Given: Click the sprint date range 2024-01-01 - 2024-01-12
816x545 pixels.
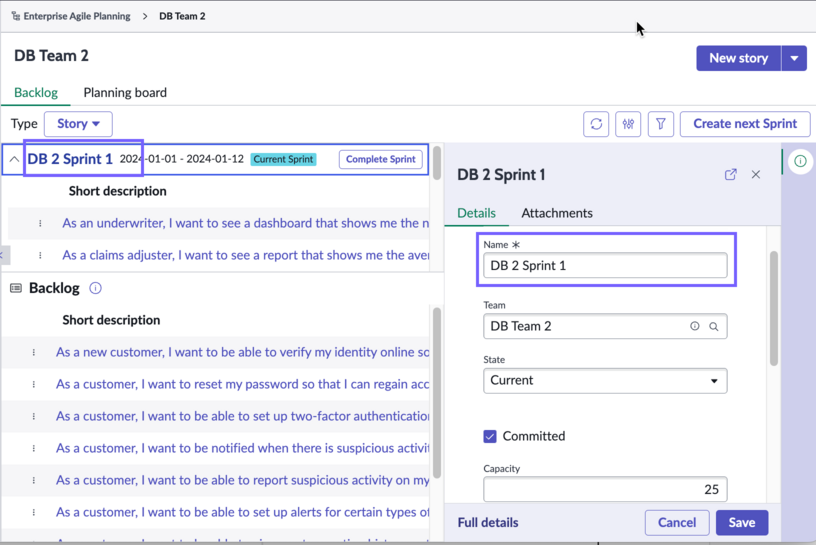Looking at the screenshot, I should click(x=182, y=159).
